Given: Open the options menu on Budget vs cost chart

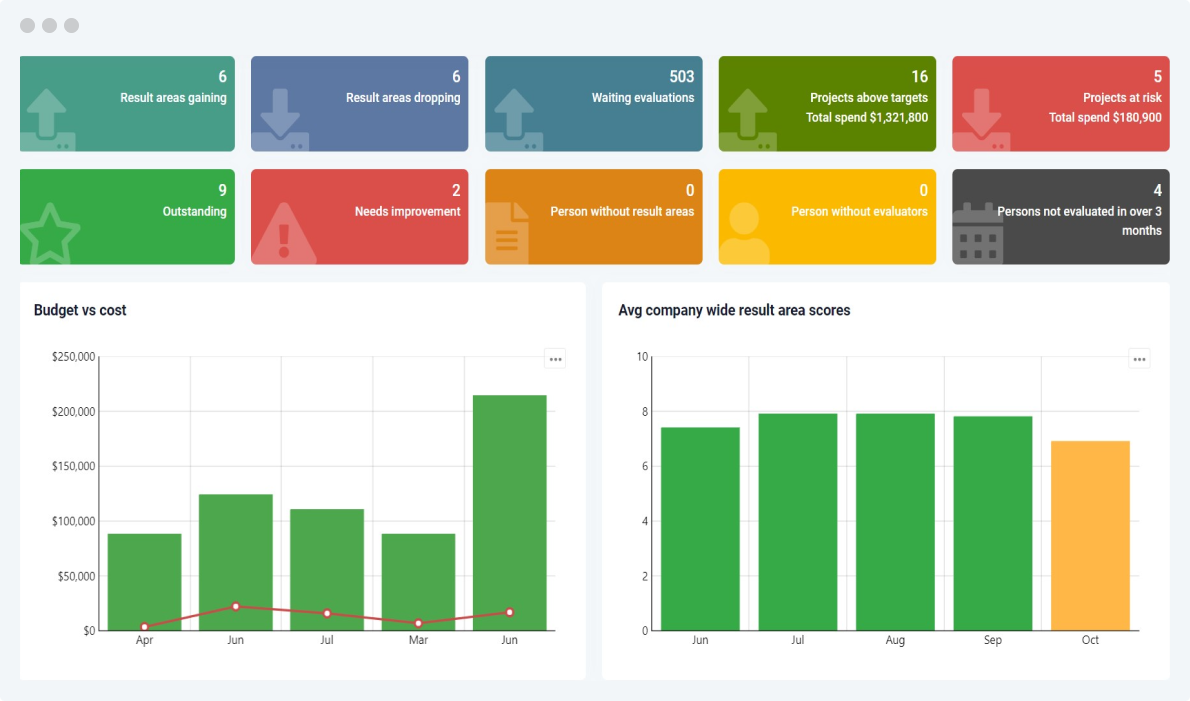Looking at the screenshot, I should [x=555, y=358].
